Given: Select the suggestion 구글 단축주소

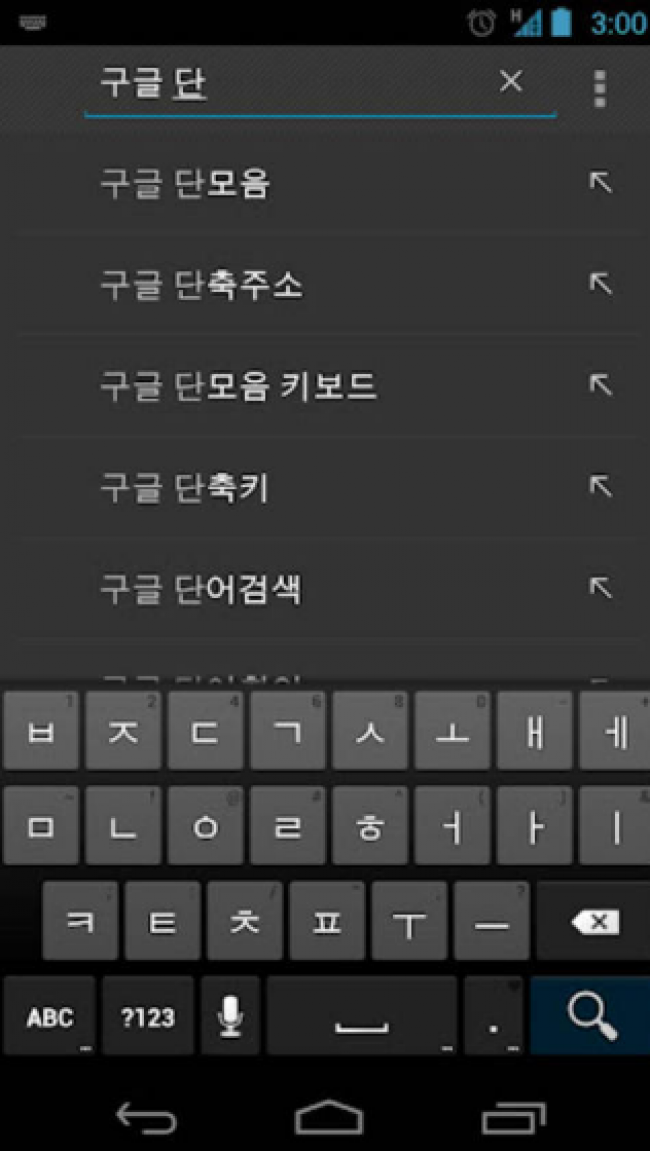Looking at the screenshot, I should (201, 284).
